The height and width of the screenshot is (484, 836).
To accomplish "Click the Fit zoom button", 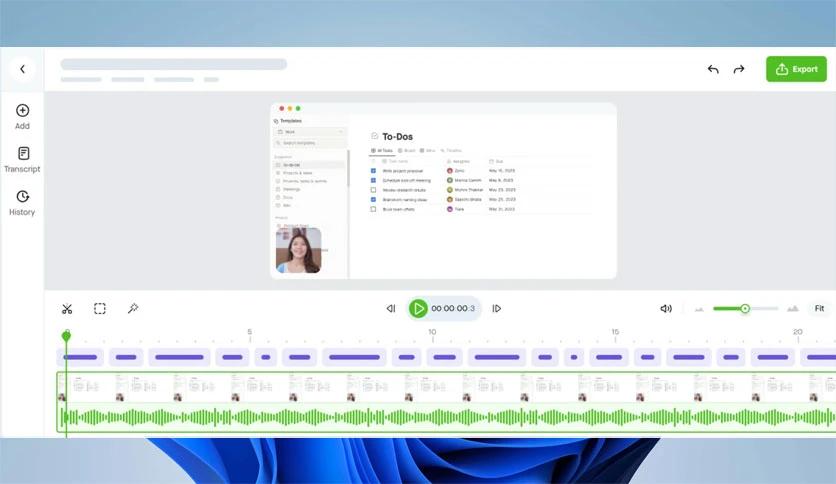I will (819, 309).
